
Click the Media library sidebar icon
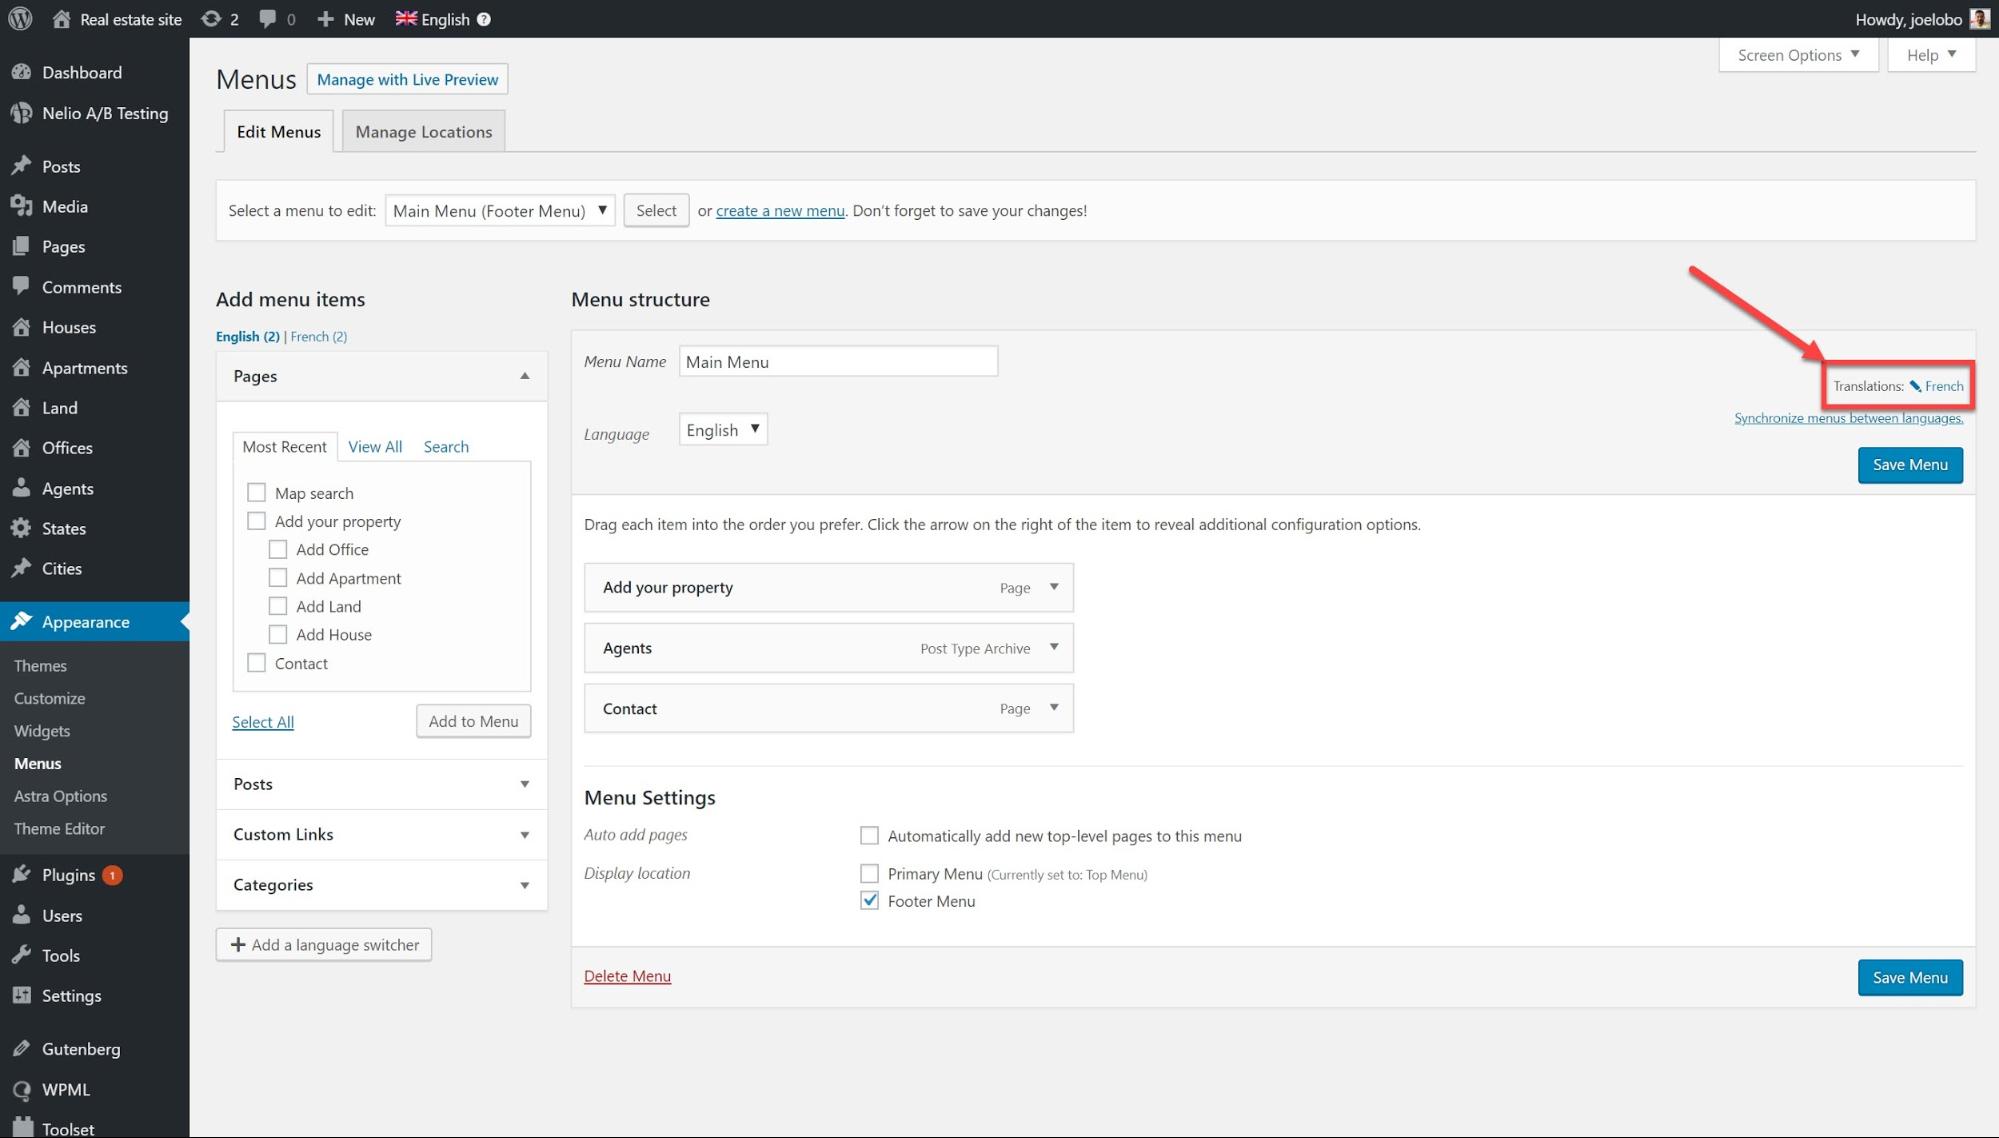point(21,206)
